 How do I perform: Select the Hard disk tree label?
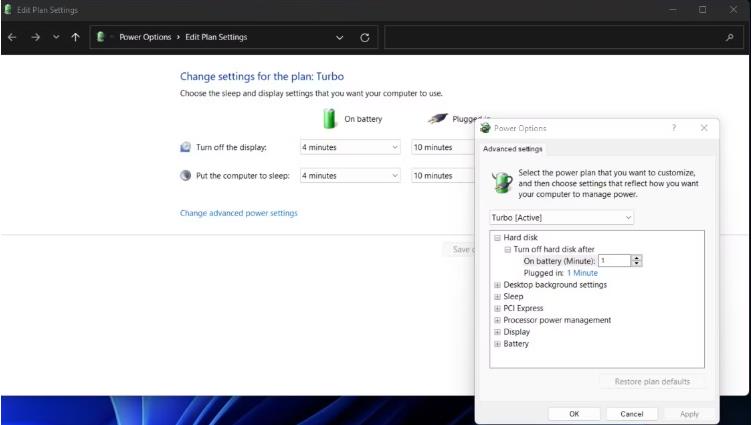pos(521,238)
